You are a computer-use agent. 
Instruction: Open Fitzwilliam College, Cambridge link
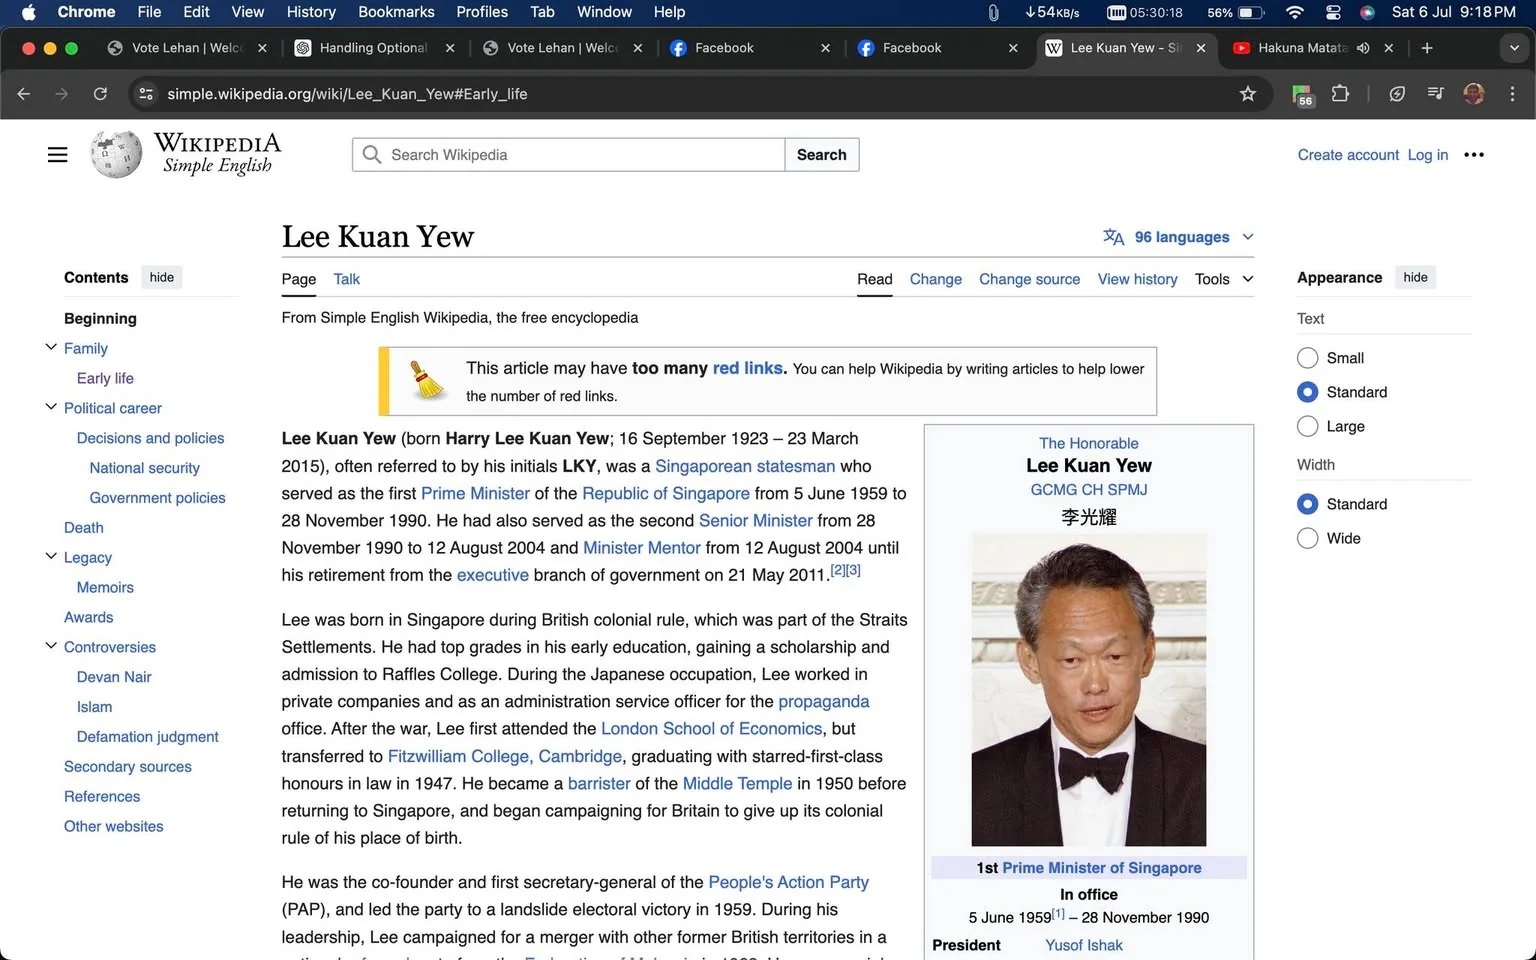click(505, 756)
